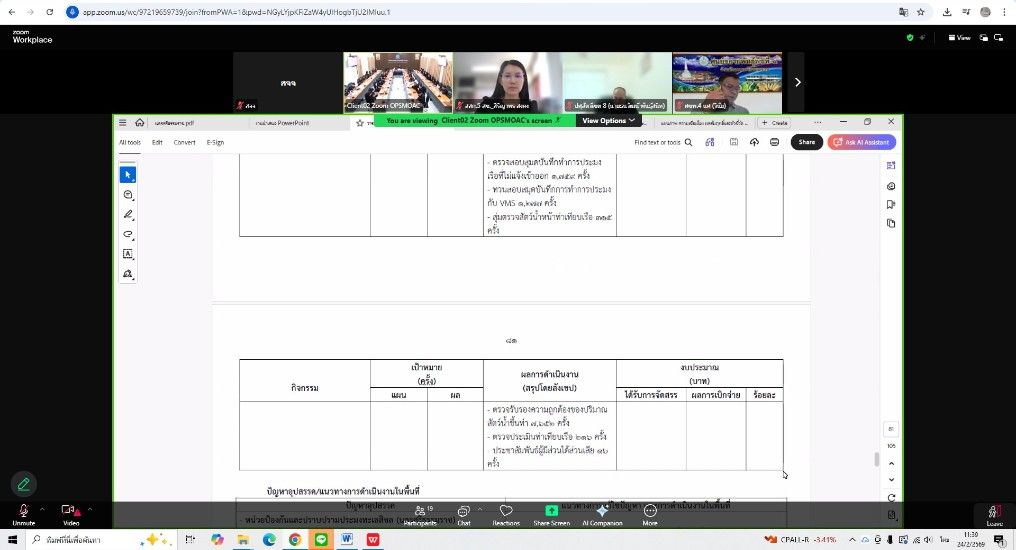Click the green annotate pencil button

click(24, 484)
